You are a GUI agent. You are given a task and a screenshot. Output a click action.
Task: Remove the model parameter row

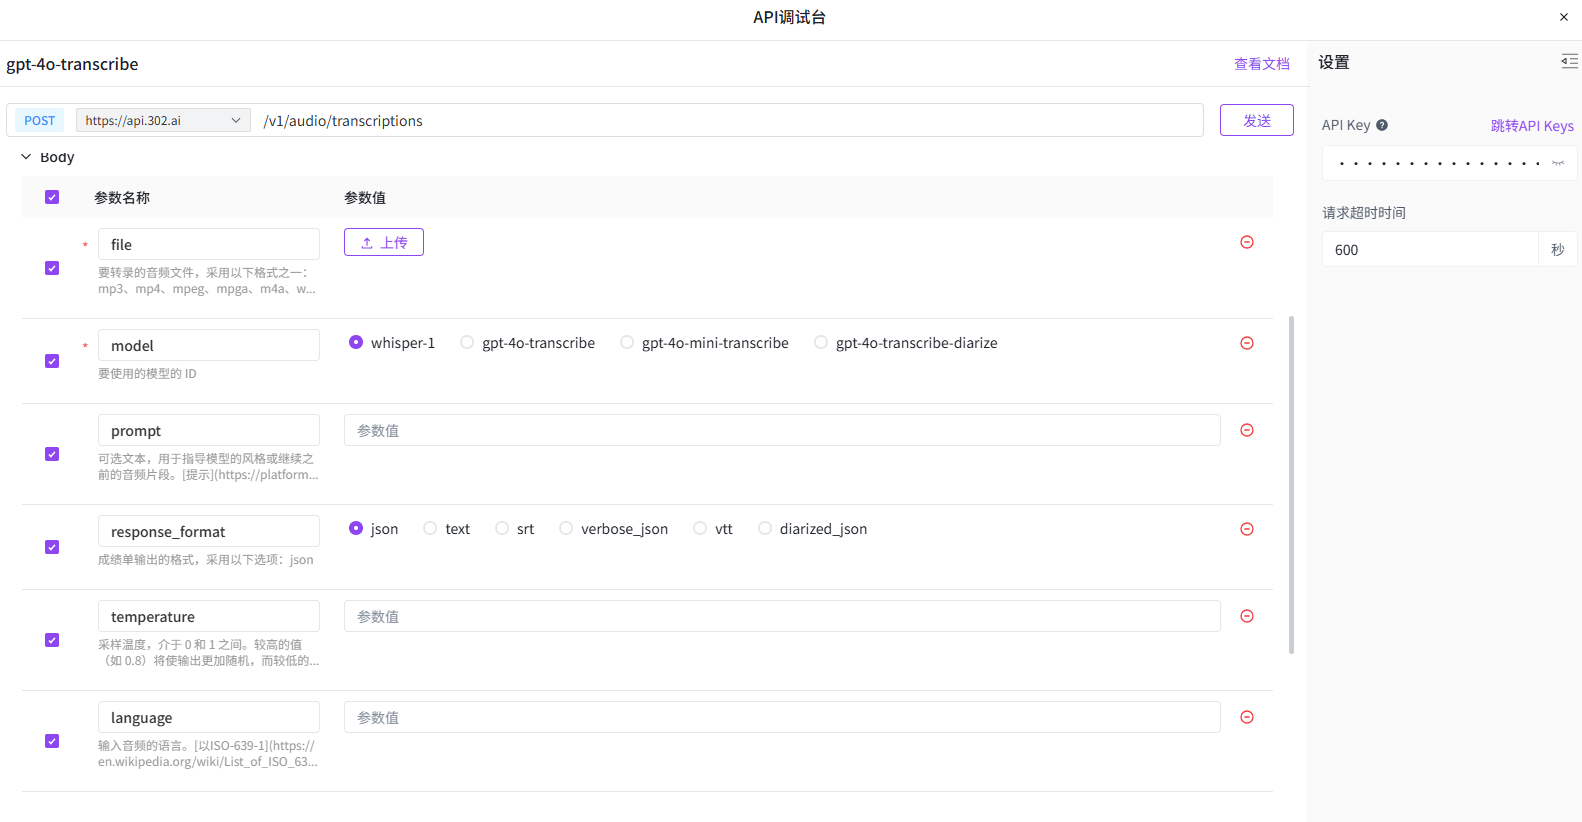click(x=1246, y=343)
